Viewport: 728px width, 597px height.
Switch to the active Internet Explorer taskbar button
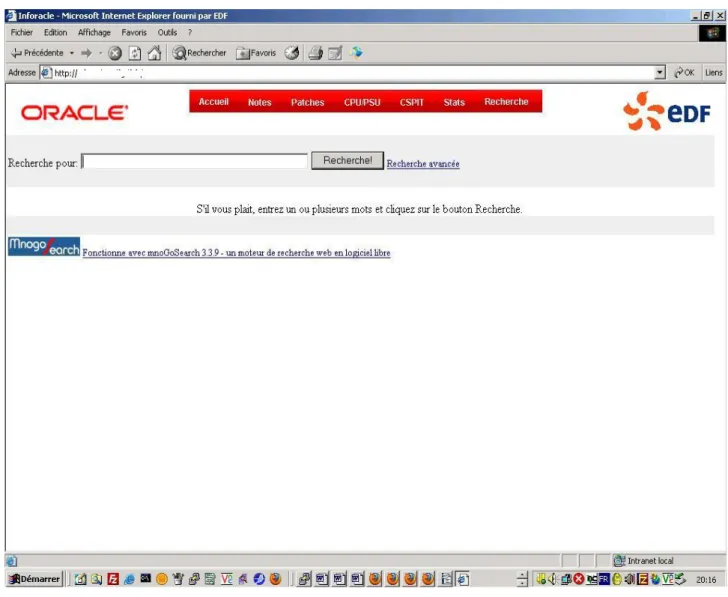pos(462,579)
